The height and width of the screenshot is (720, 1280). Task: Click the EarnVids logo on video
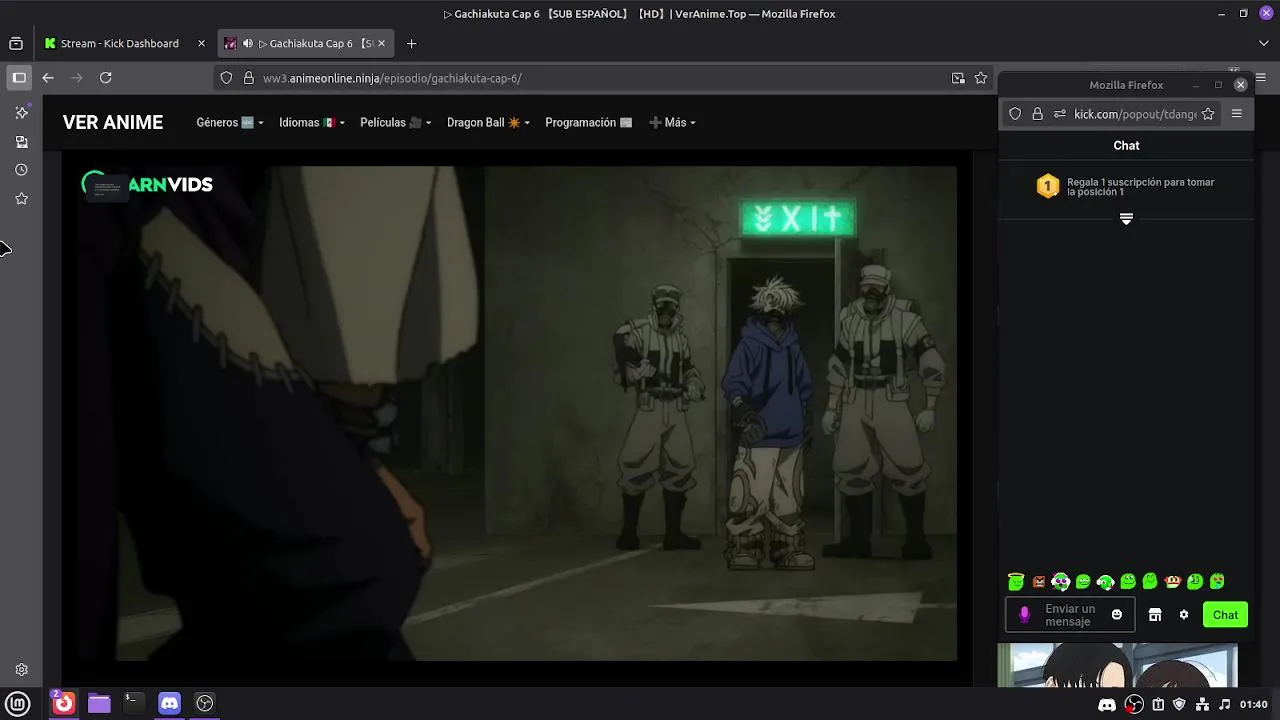pos(147,184)
